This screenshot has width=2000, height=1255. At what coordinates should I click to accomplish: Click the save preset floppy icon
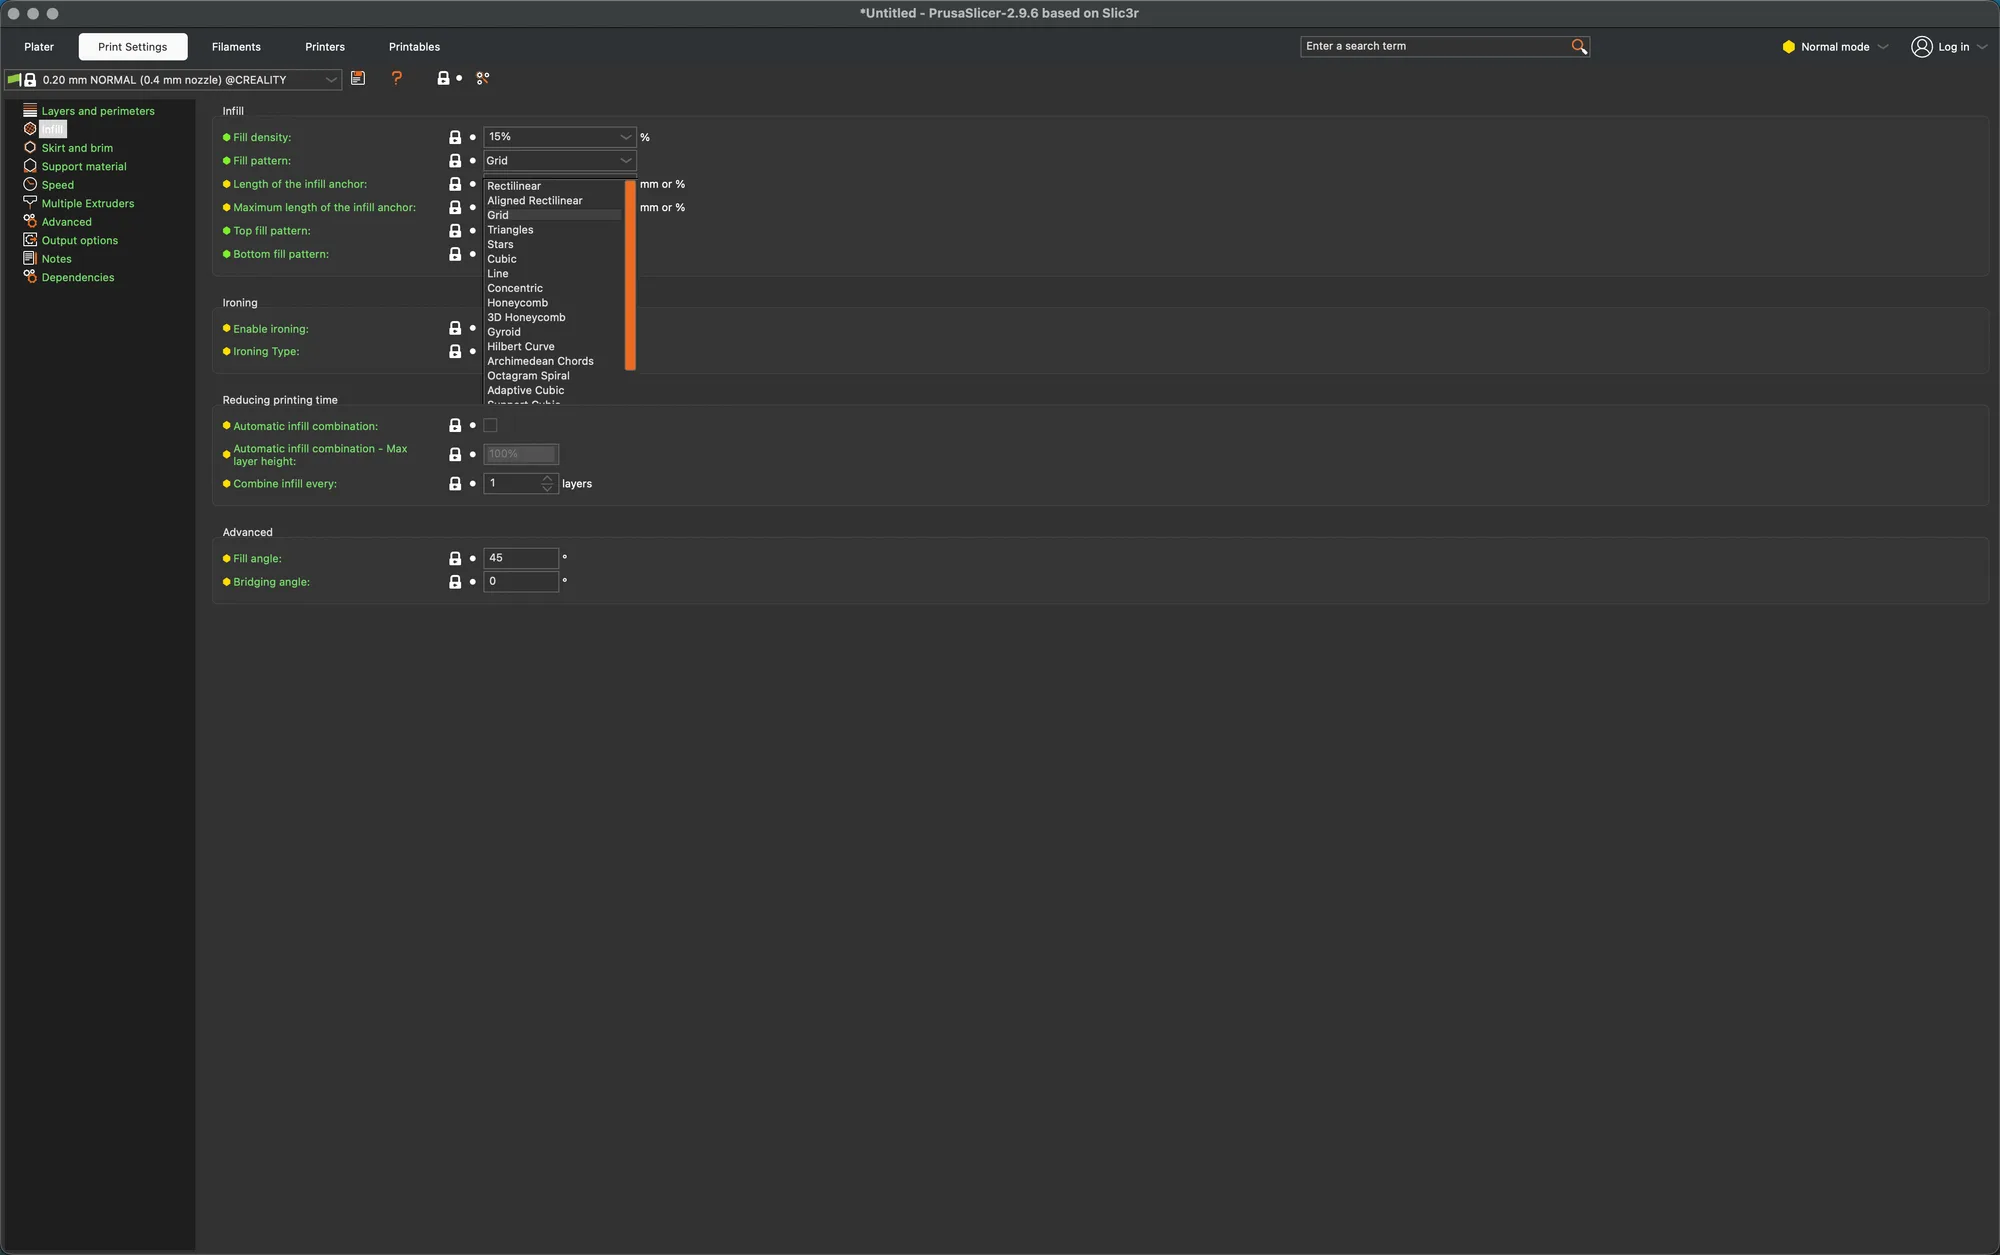[358, 78]
